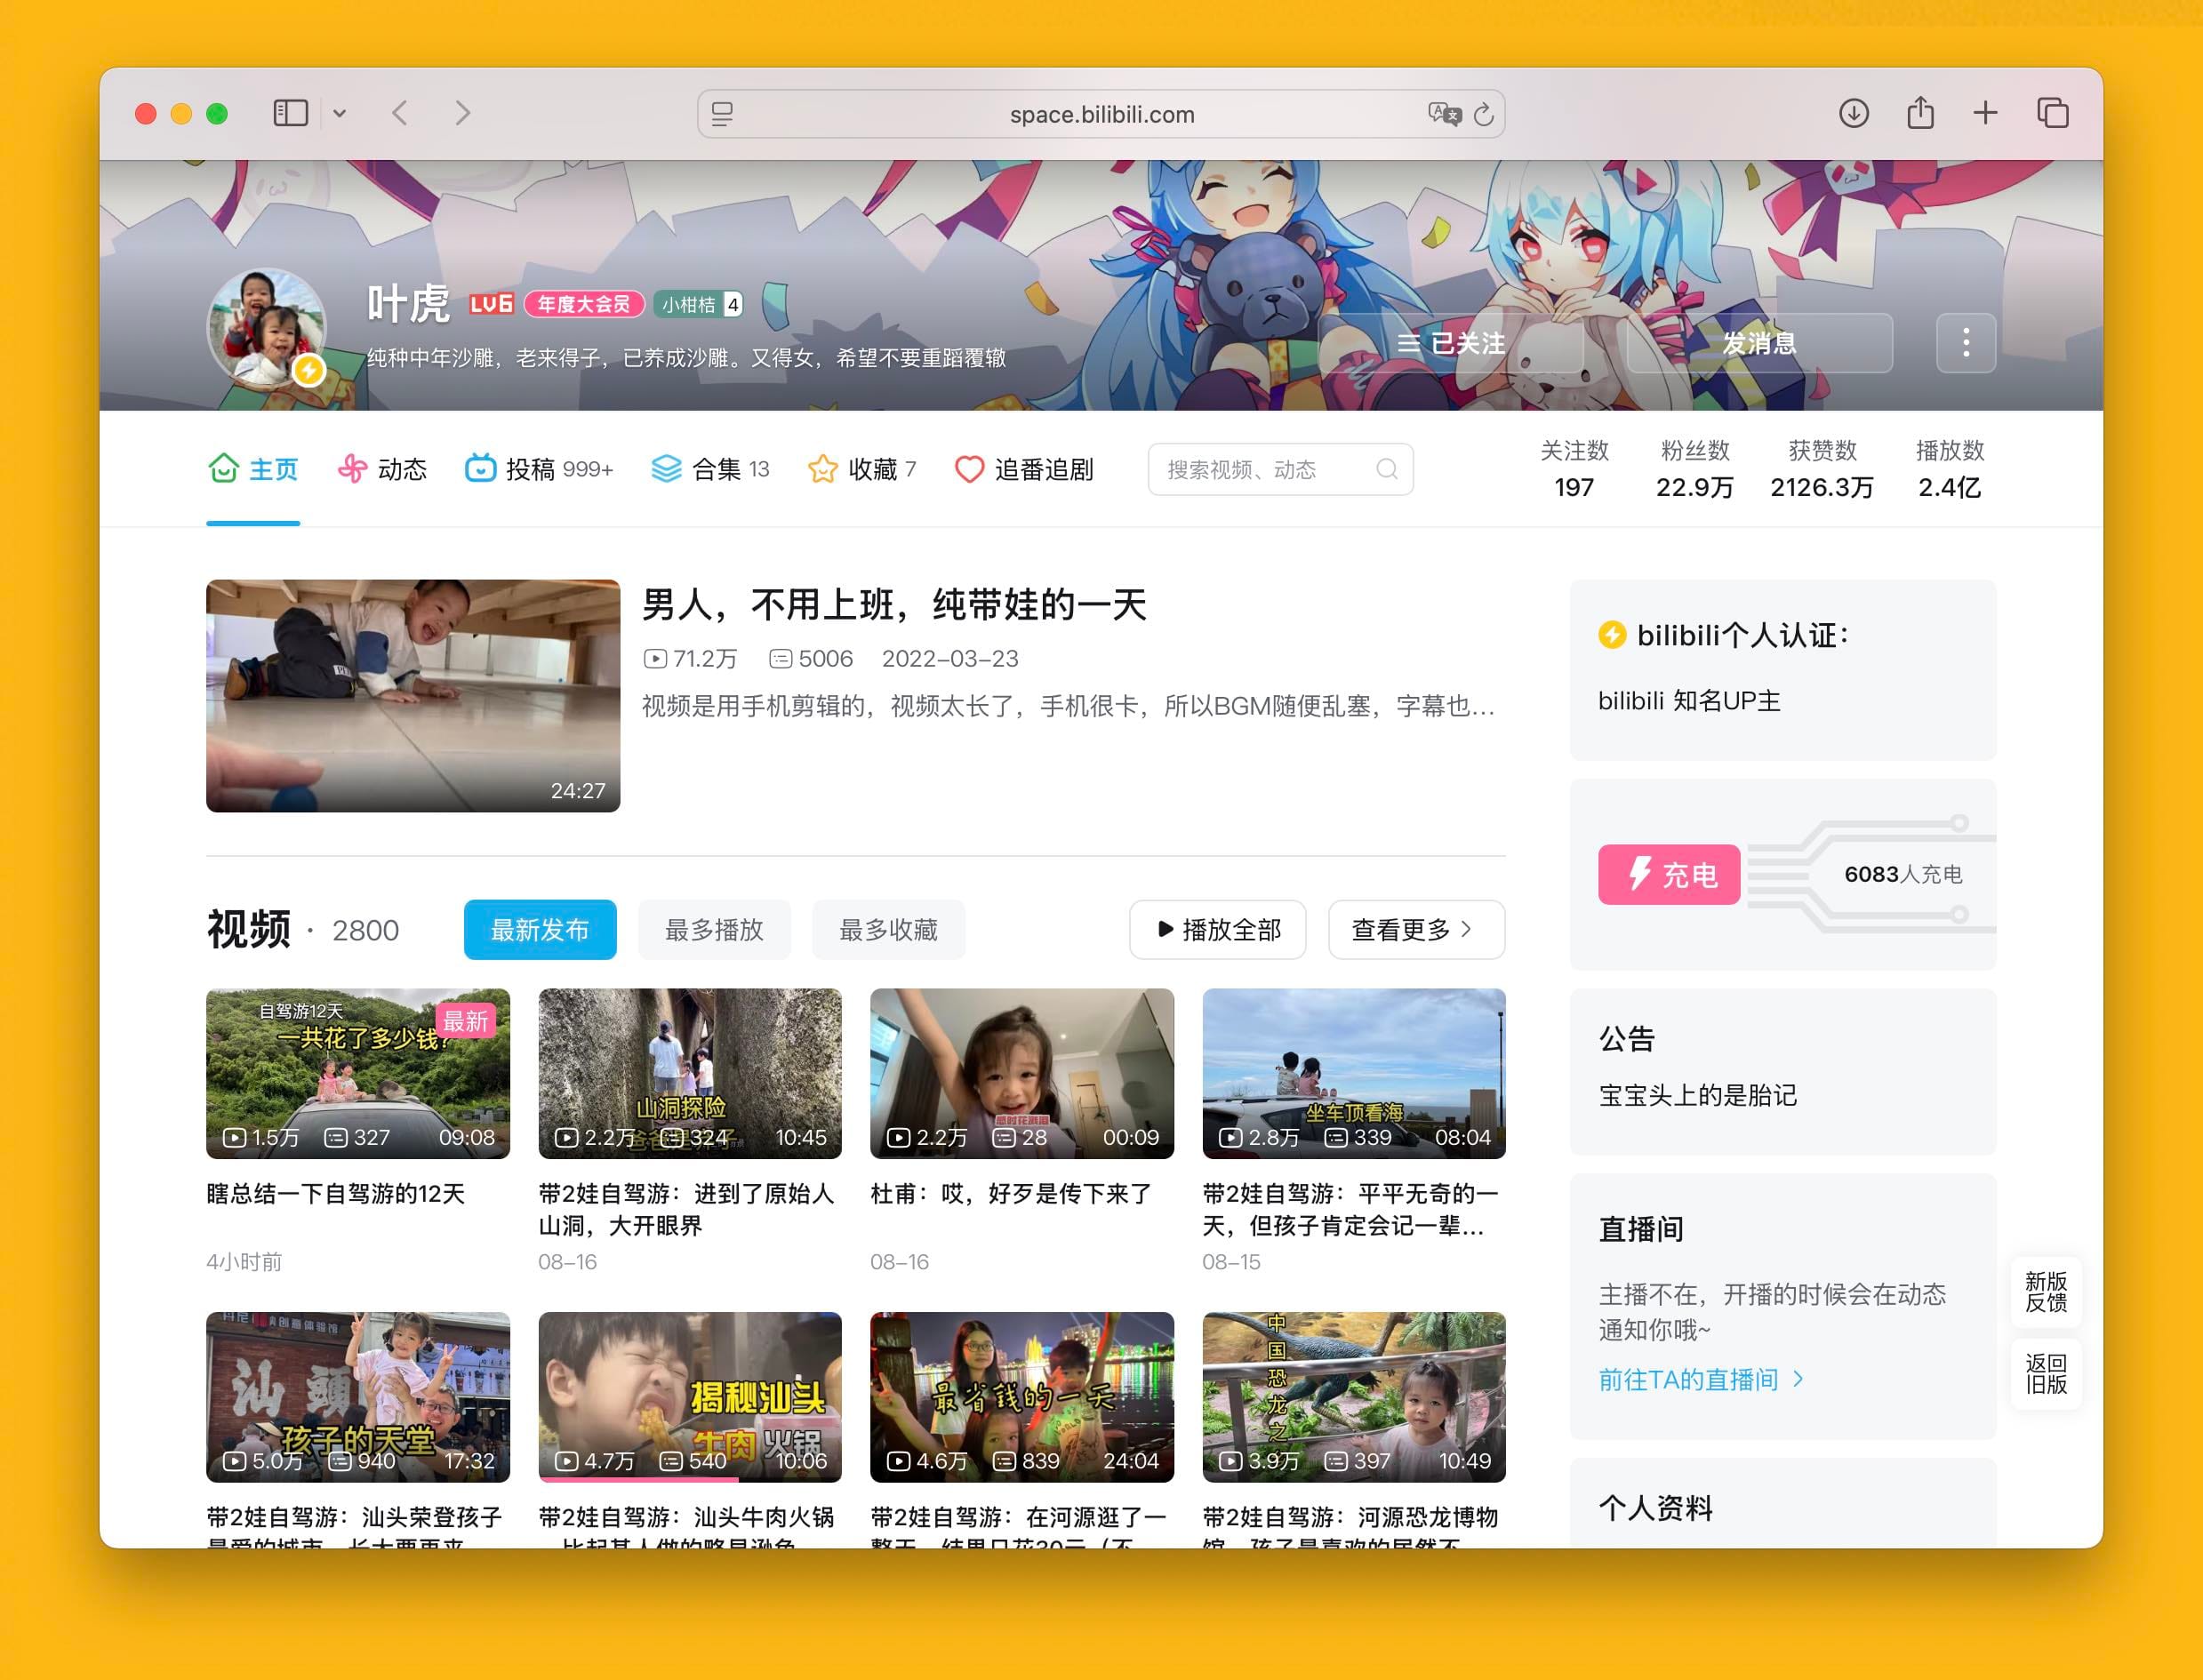Select the 最多收藏 sort option
The image size is (2203, 1680).
(x=888, y=930)
